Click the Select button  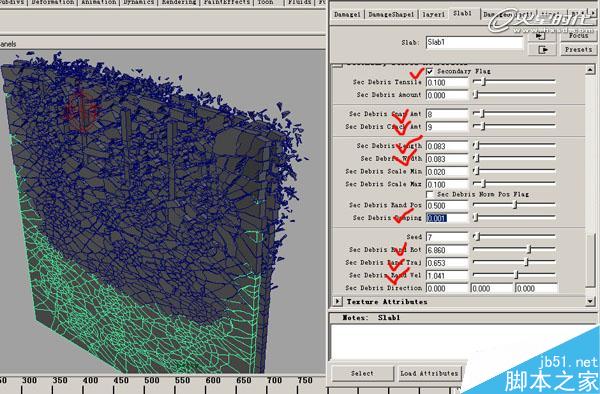point(362,373)
